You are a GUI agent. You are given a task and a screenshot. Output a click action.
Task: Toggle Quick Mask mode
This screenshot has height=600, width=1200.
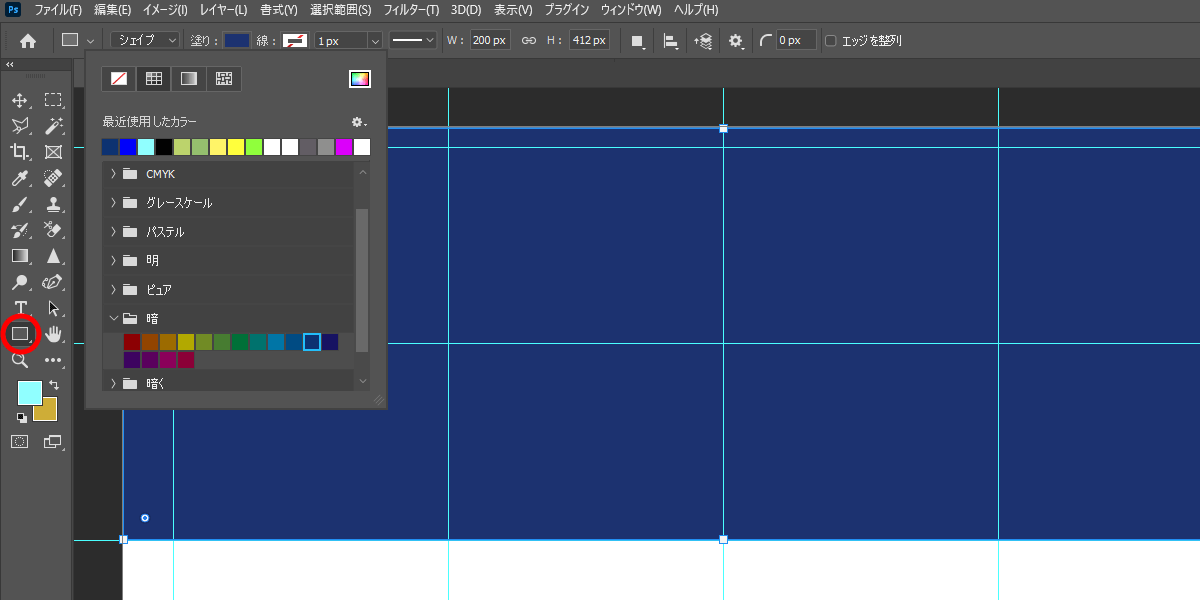(x=20, y=441)
